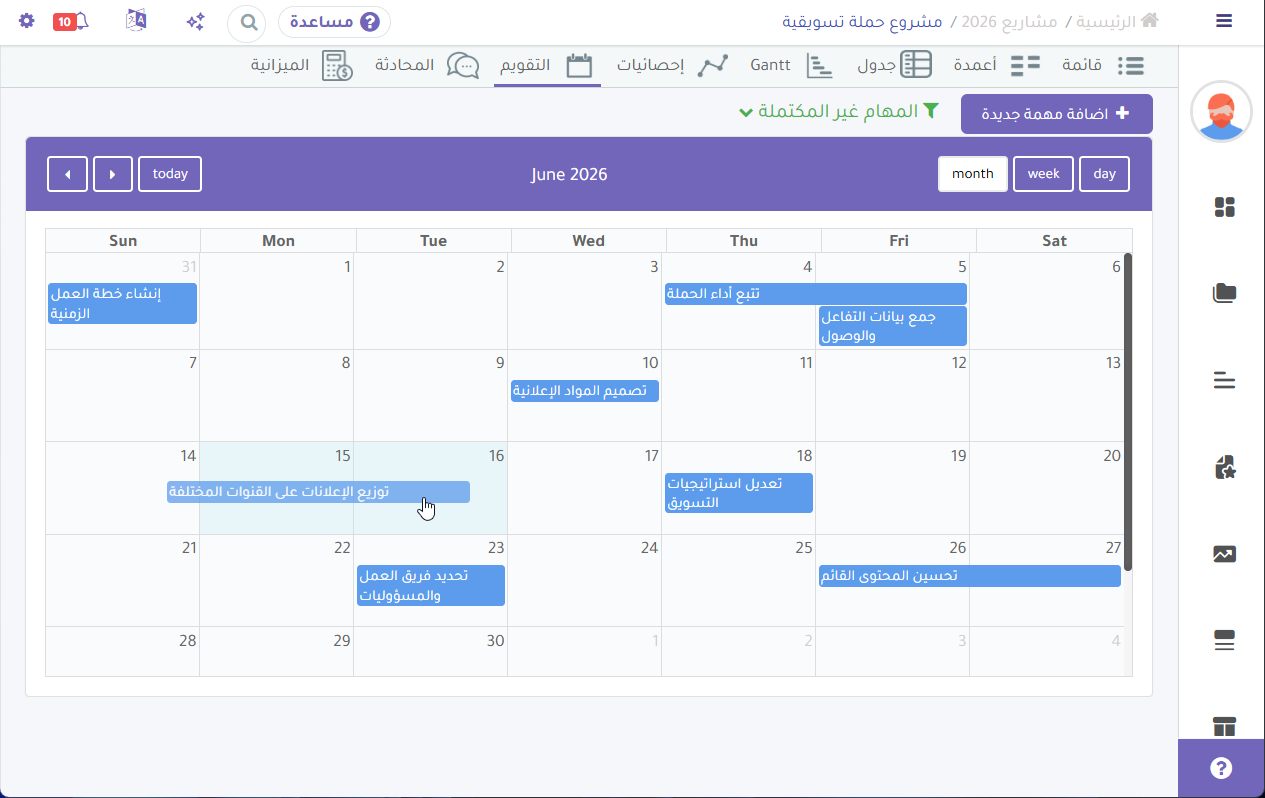Click مشاريع 2026 breadcrumb link

1008,21
